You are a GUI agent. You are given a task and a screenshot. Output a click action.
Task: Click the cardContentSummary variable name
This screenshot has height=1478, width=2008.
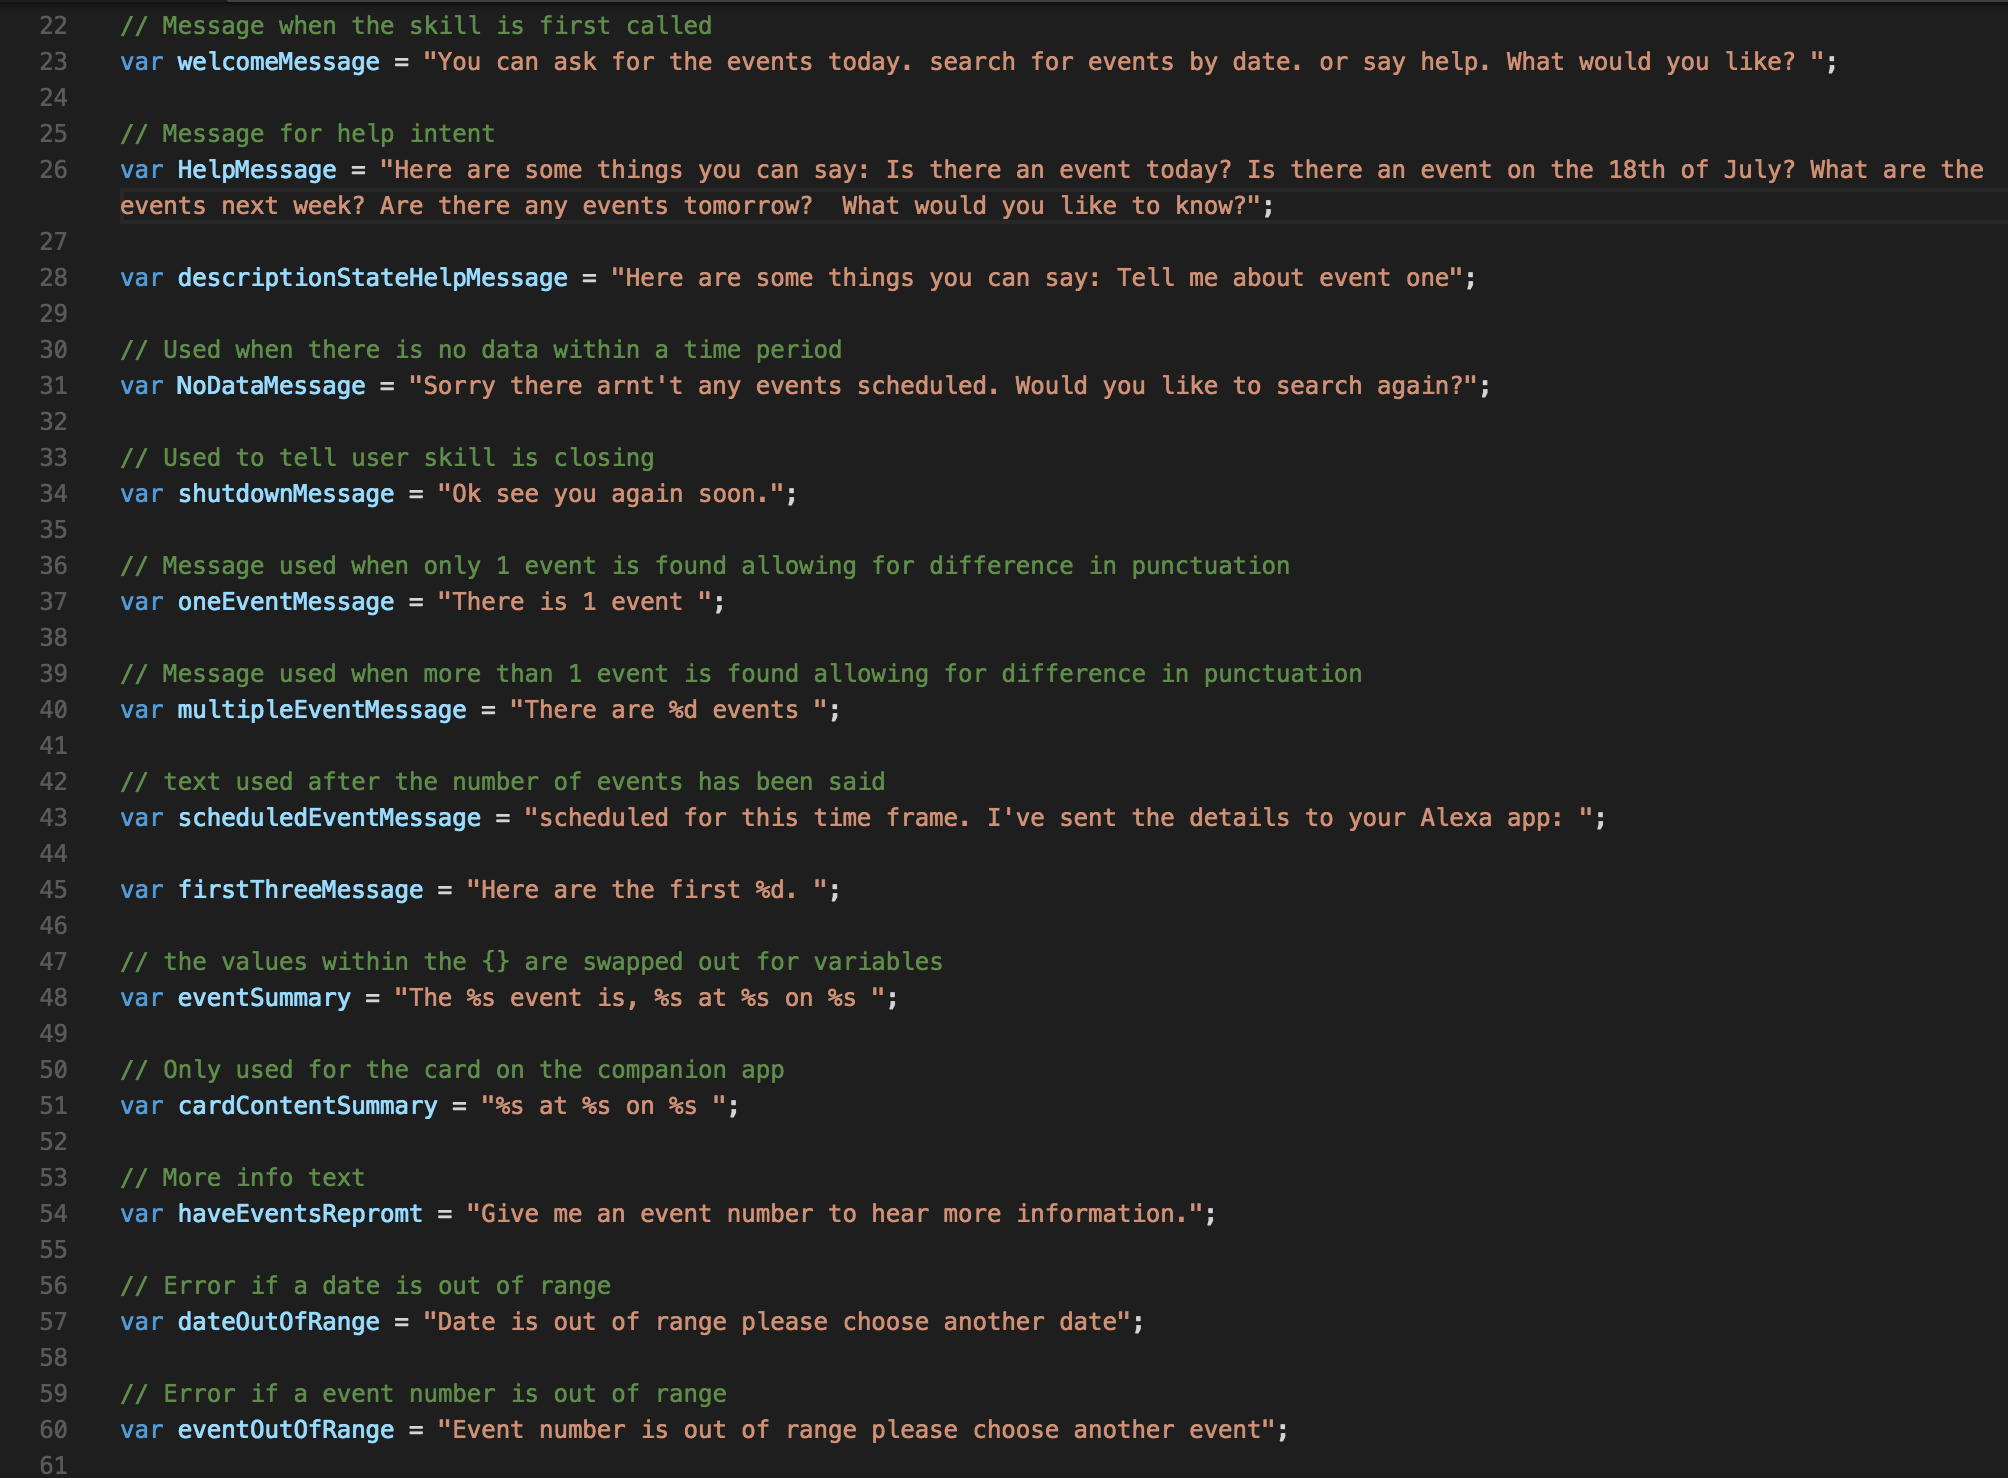307,1106
